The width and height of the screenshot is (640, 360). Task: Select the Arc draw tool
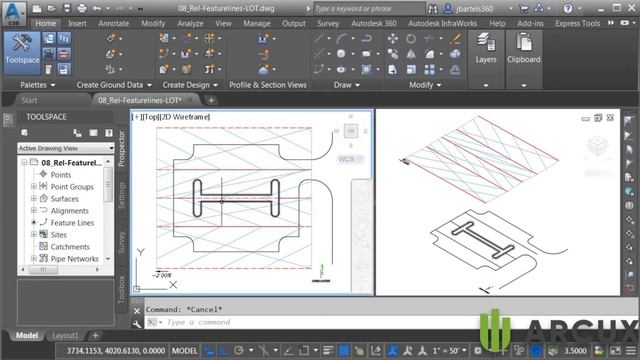tap(341, 38)
